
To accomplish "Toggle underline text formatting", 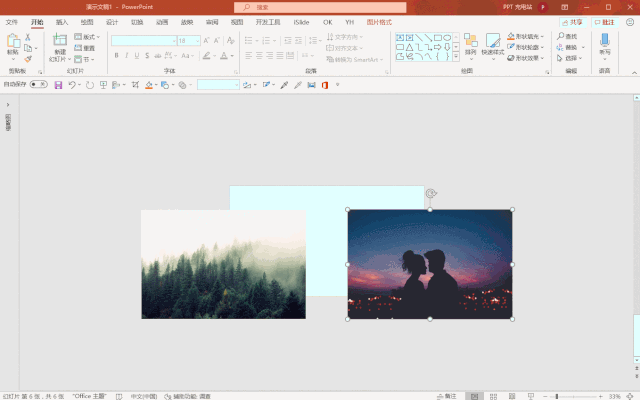I will (x=138, y=56).
